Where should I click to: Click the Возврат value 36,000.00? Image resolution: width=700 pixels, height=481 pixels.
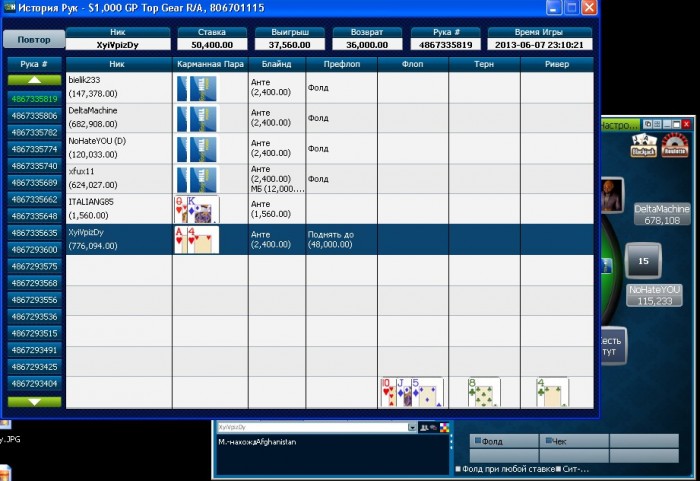[367, 45]
